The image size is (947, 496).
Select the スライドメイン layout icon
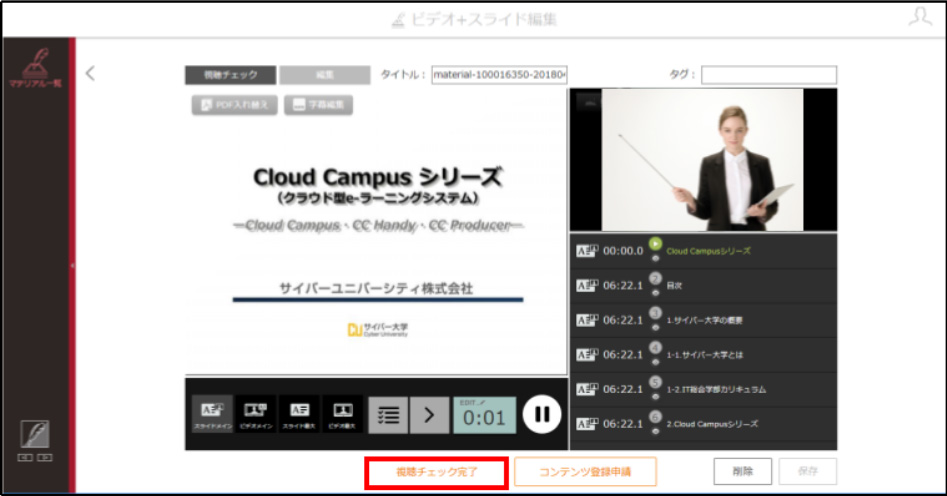click(212, 414)
